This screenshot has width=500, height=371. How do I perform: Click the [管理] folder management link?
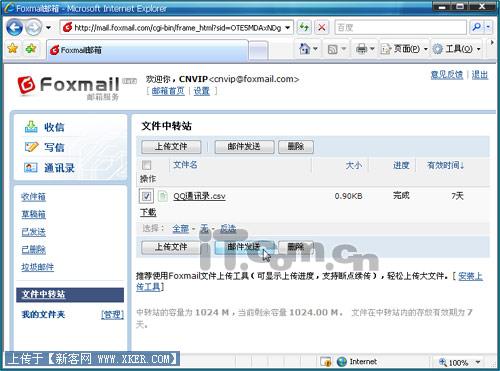[112, 314]
